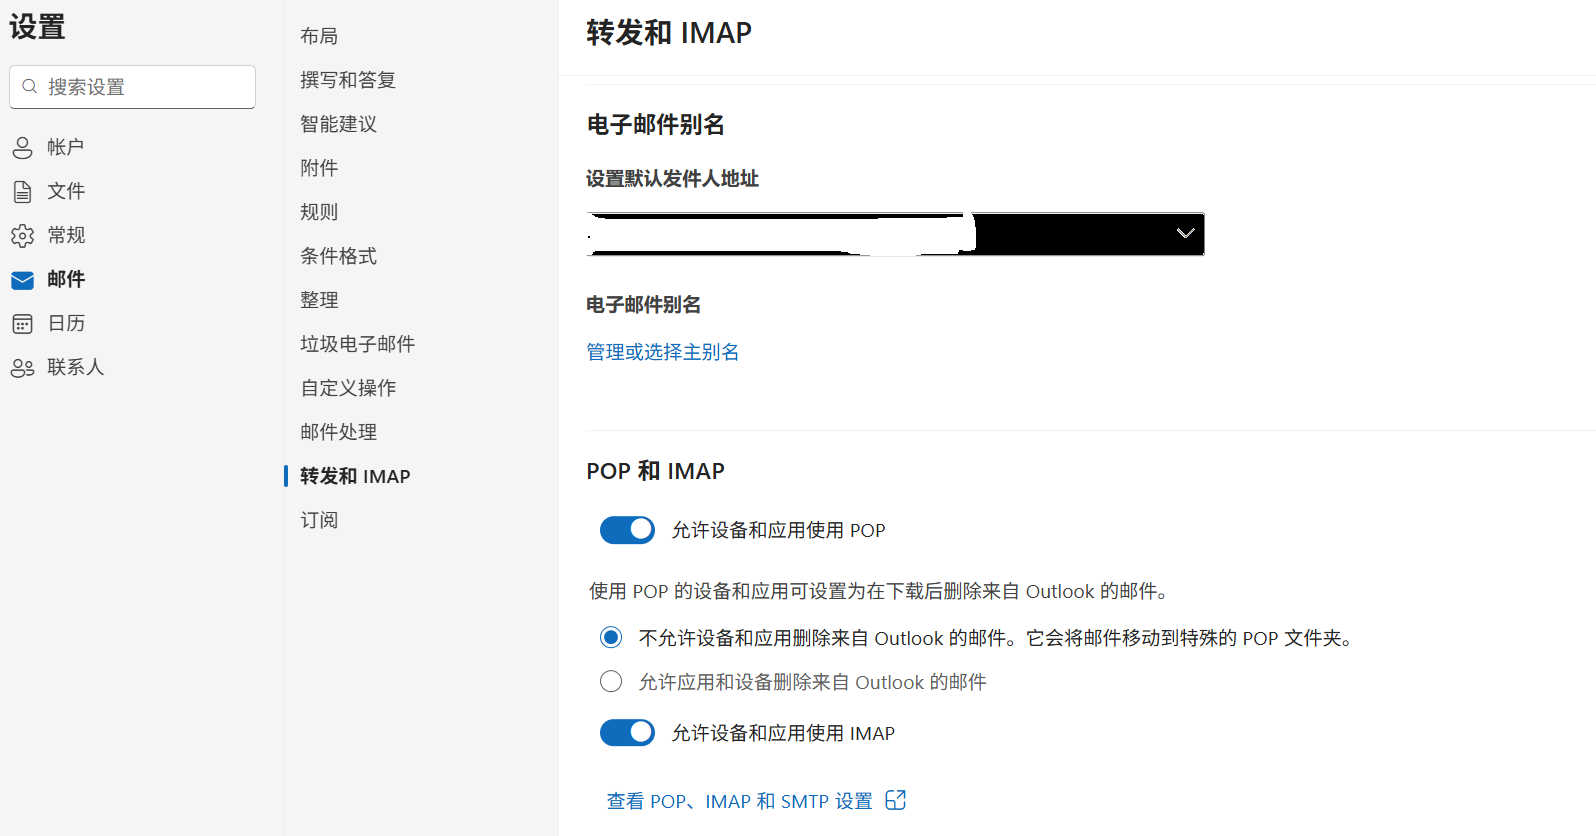Click the 转发和 IMAP page heading

668,33
